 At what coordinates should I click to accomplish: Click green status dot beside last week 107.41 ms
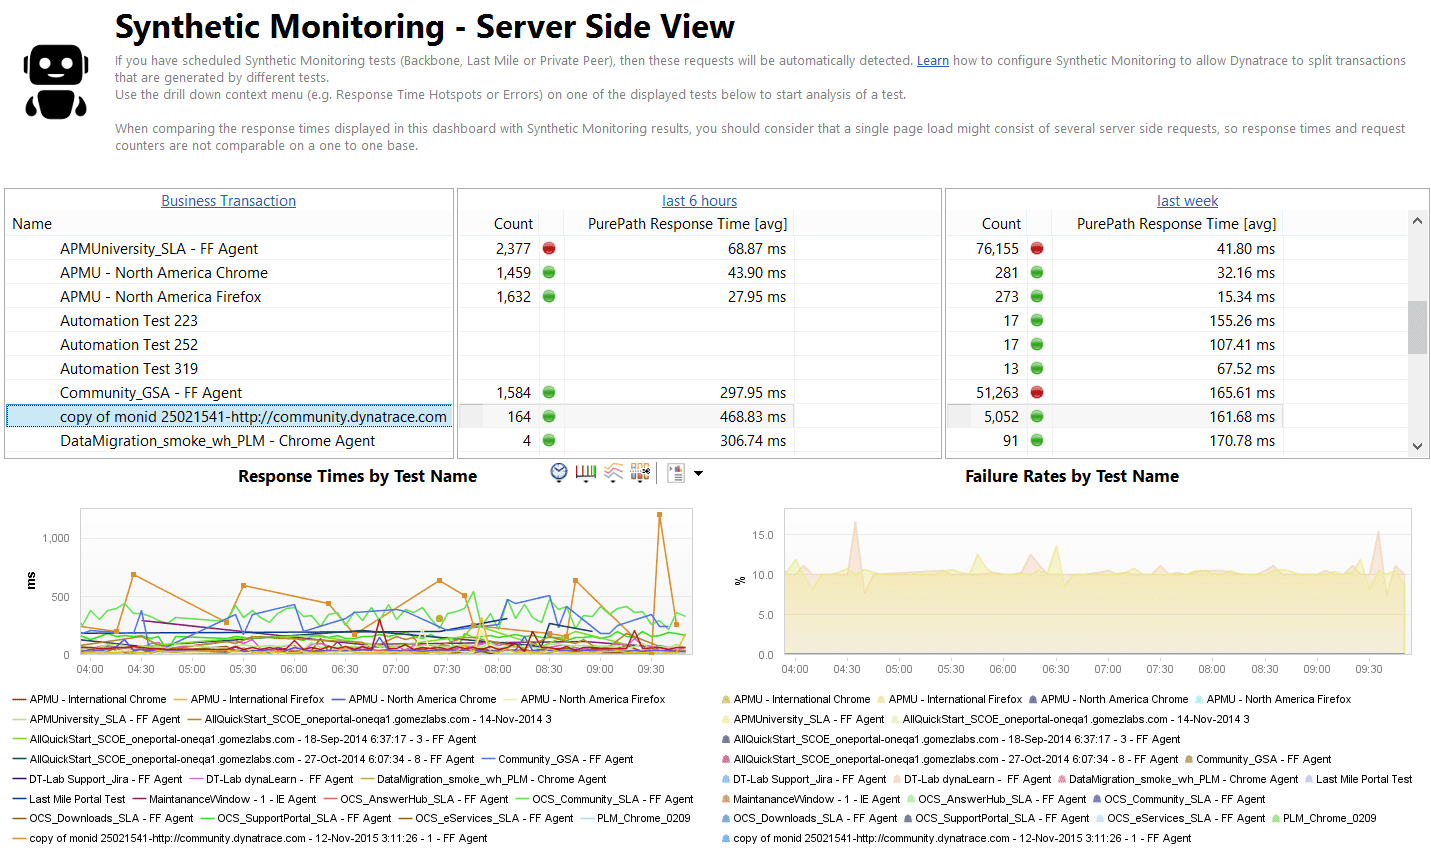pos(1037,344)
